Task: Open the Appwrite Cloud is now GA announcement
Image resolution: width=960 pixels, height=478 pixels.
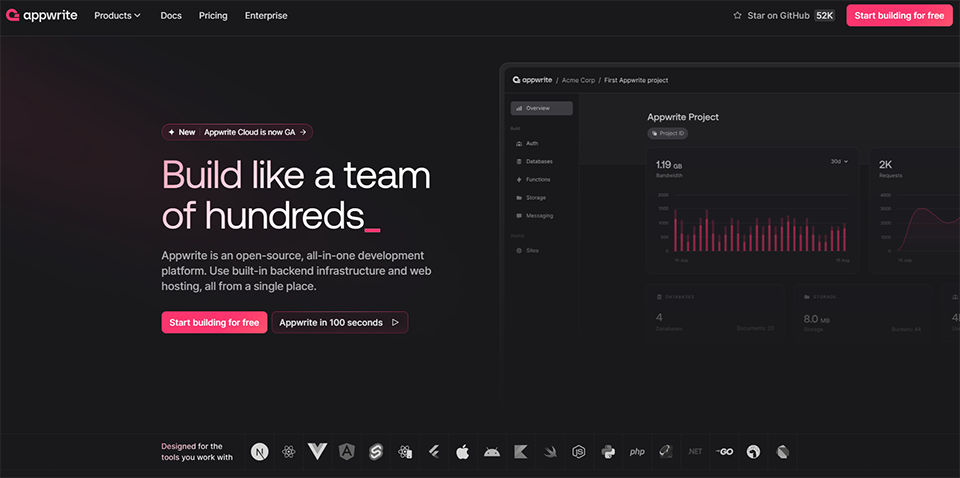Action: click(237, 132)
